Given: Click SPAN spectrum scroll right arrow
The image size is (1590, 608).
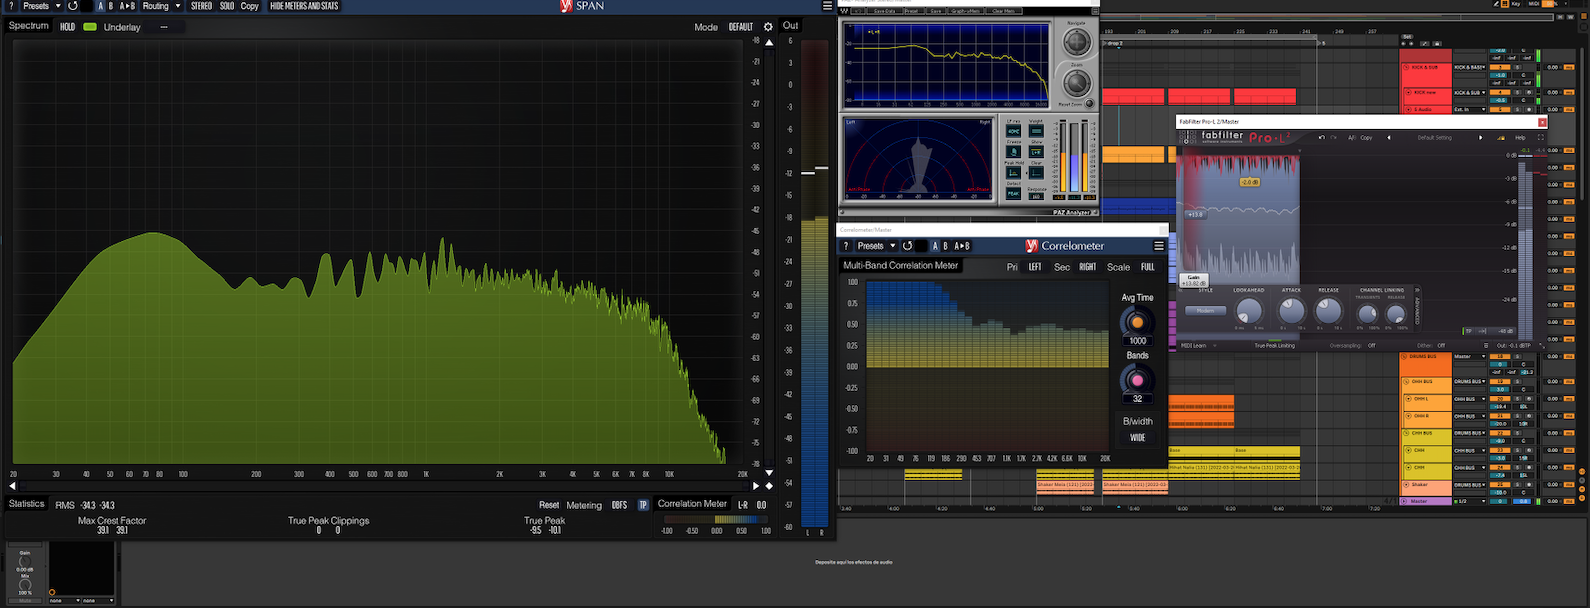Looking at the screenshot, I should (756, 486).
